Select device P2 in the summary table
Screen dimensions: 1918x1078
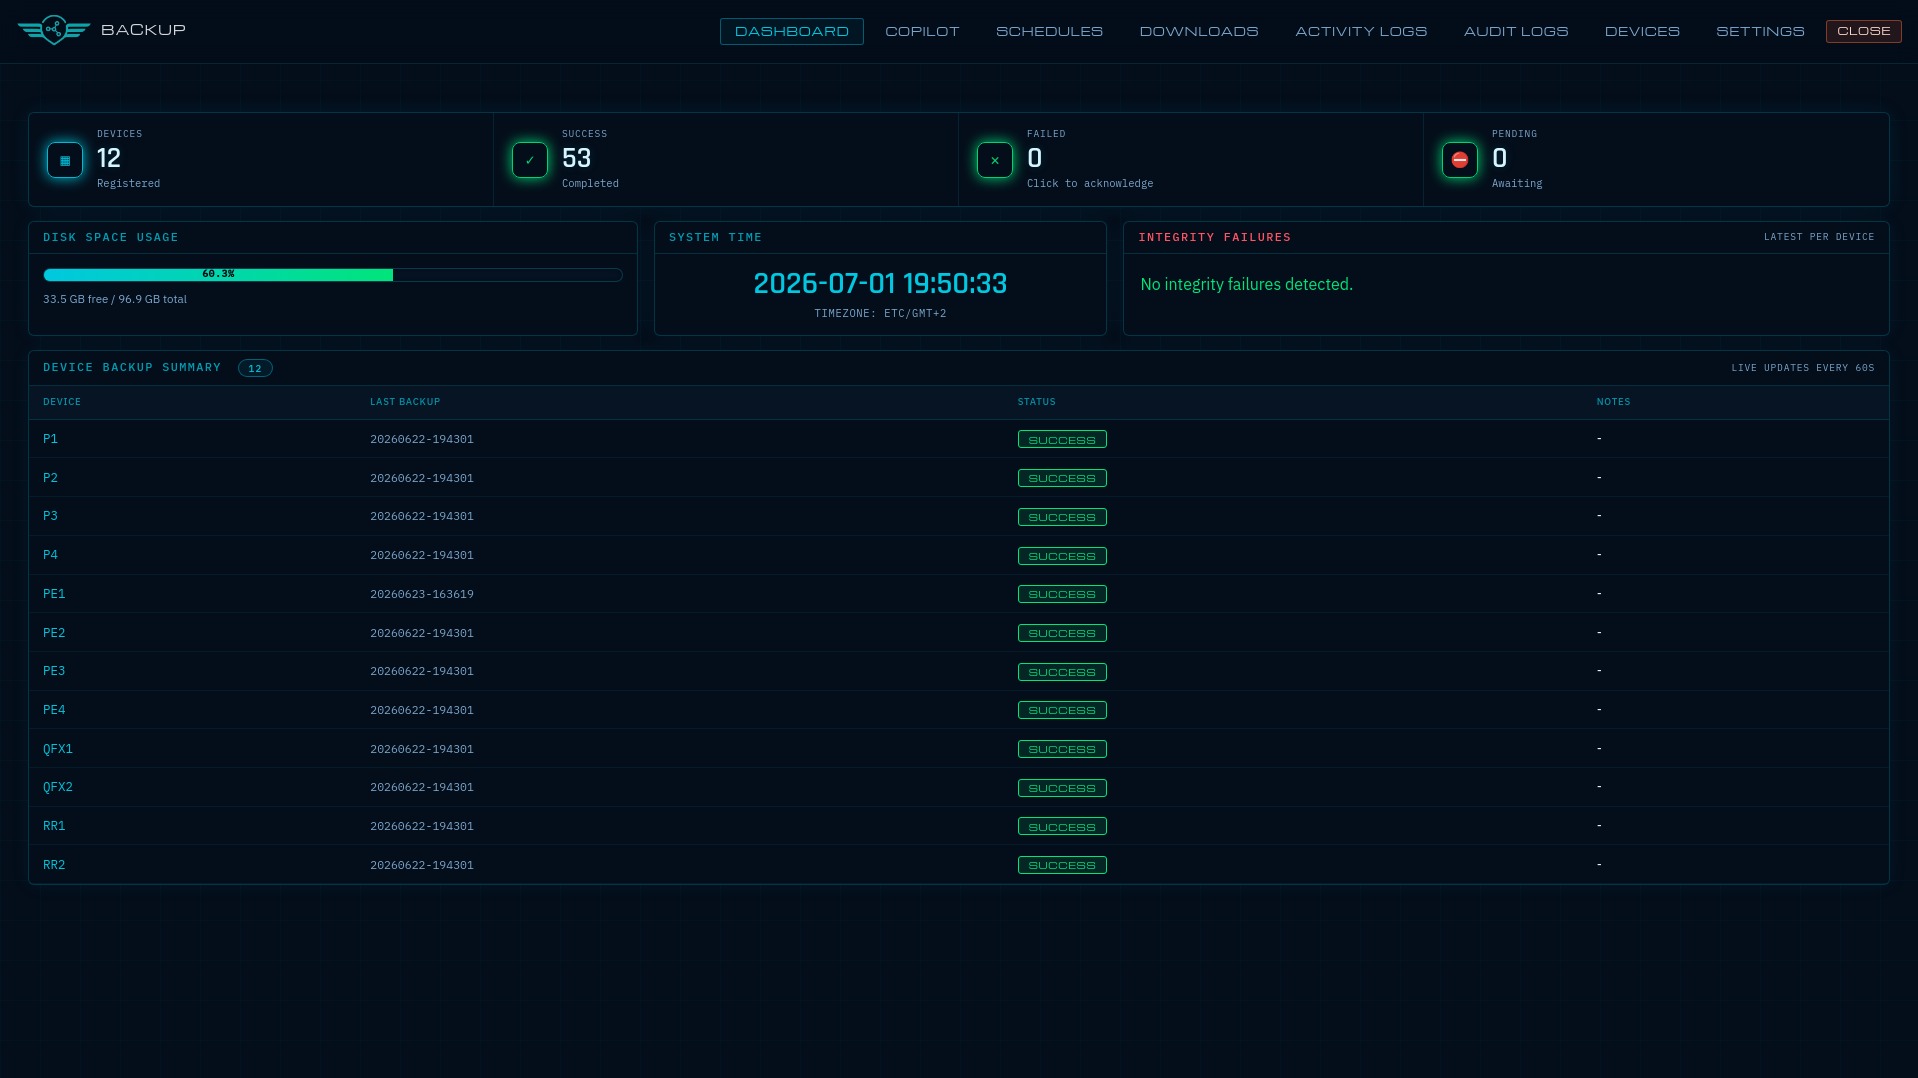[x=50, y=478]
